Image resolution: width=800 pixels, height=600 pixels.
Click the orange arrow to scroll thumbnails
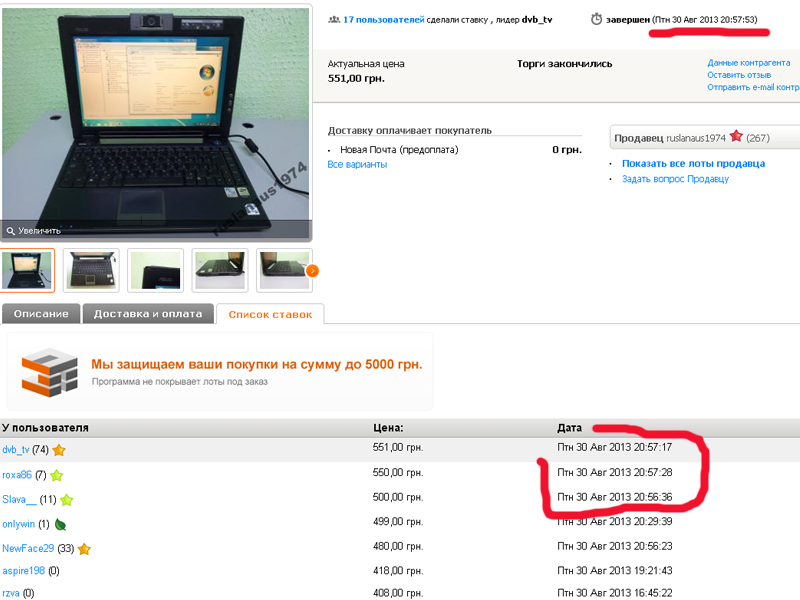pos(312,270)
